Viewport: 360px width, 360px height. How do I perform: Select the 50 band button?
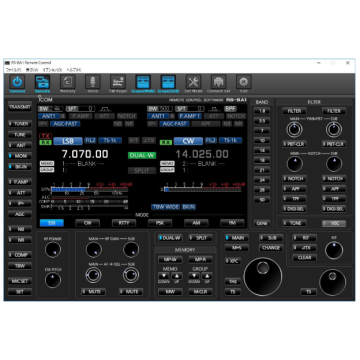tap(262, 200)
